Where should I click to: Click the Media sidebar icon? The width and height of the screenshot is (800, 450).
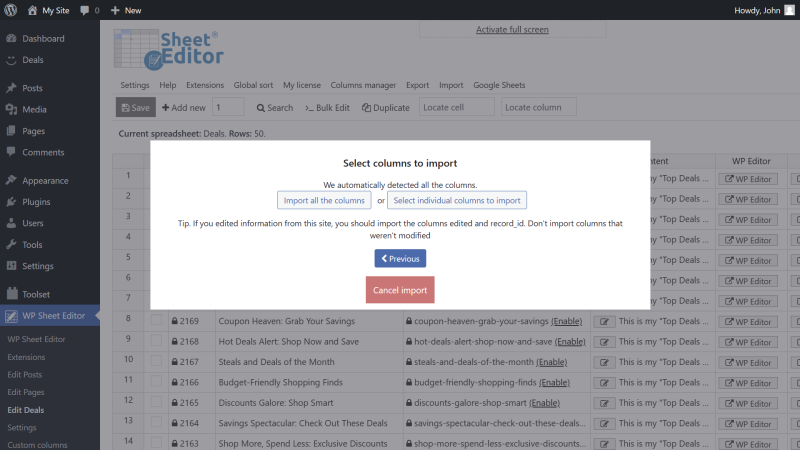coord(11,109)
